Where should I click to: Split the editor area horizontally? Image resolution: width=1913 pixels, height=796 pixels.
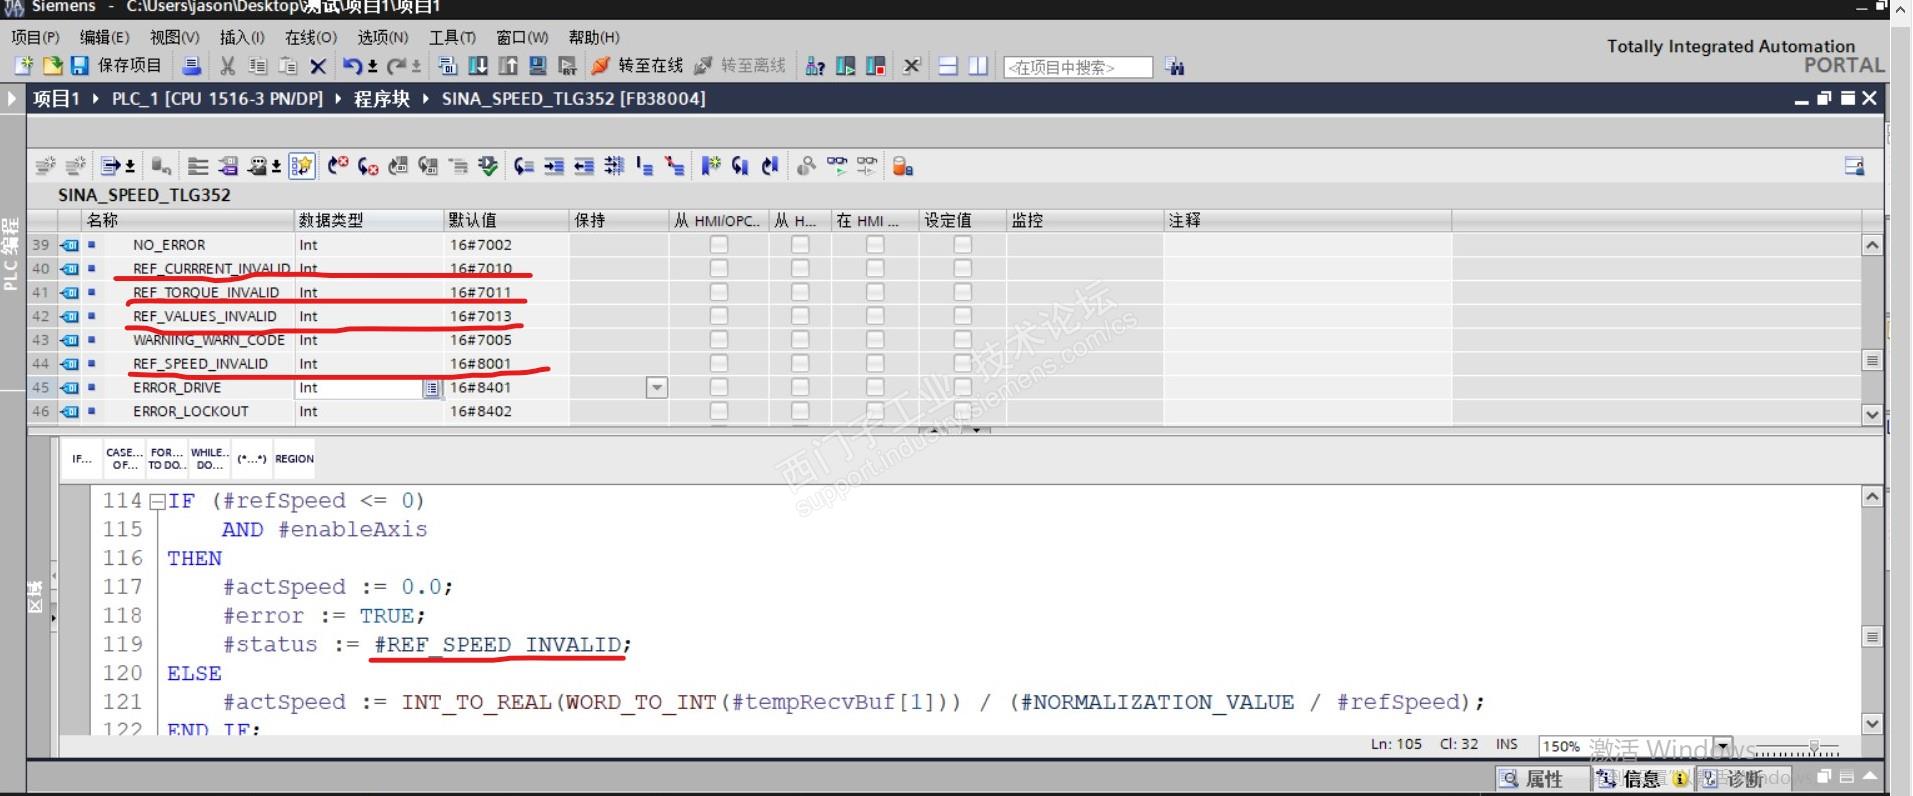coord(948,66)
